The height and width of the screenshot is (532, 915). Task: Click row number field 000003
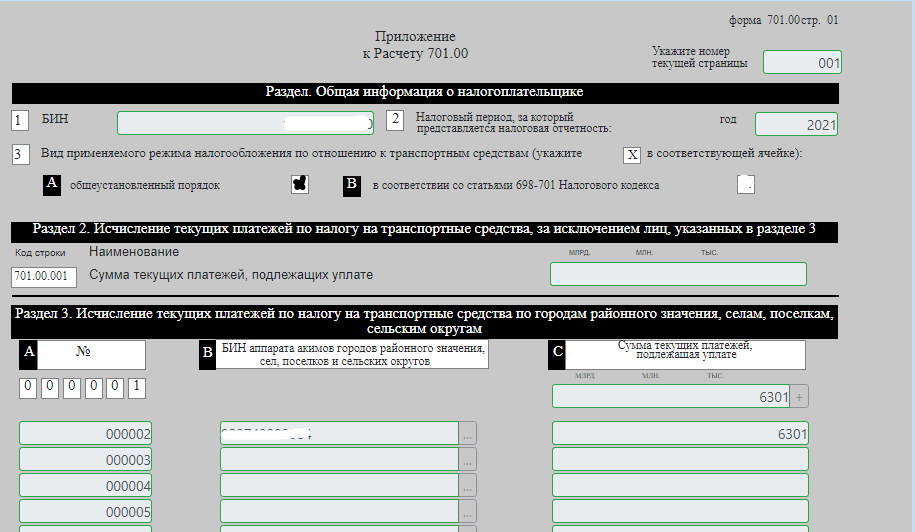pos(86,460)
